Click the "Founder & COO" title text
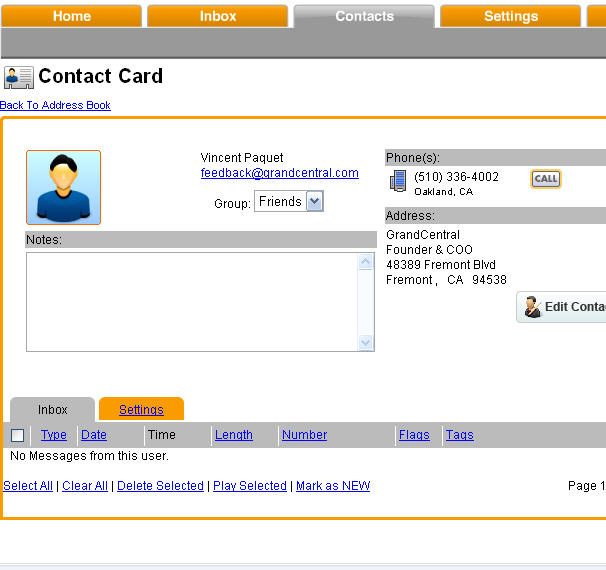The image size is (606, 570). coord(429,250)
